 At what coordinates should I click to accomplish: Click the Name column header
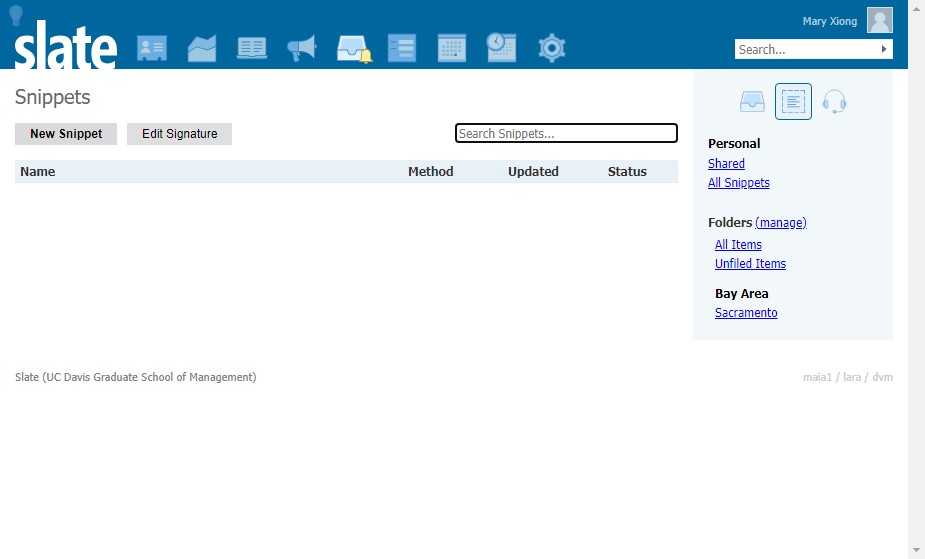(38, 172)
